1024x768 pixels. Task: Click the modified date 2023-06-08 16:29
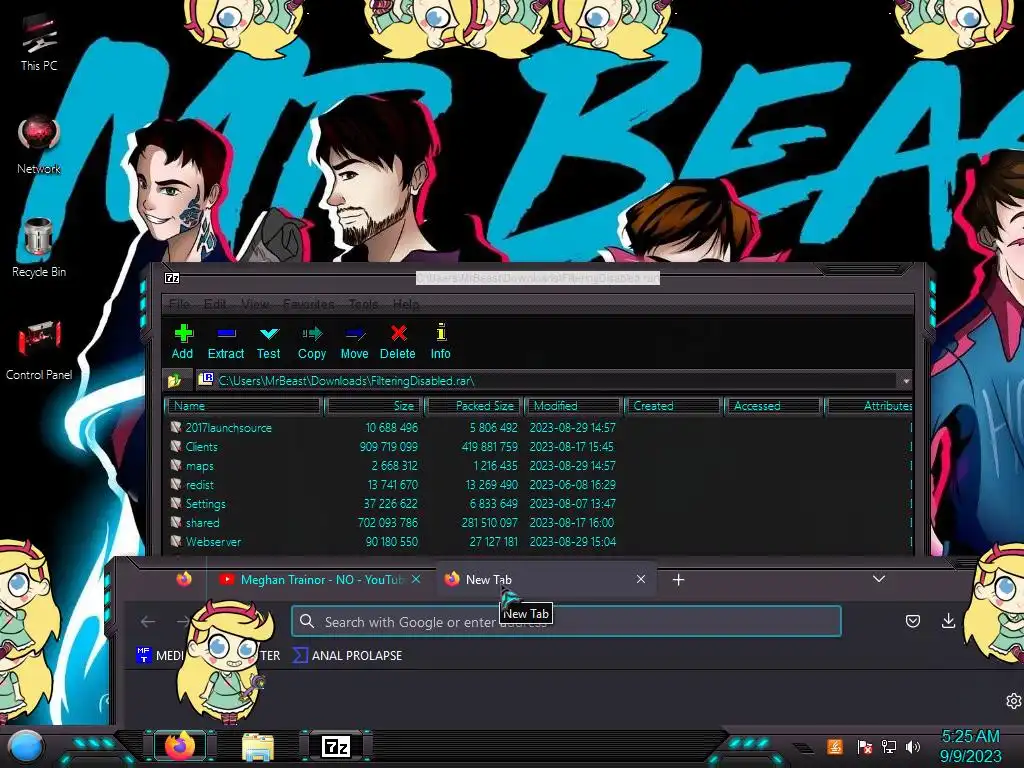(573, 485)
